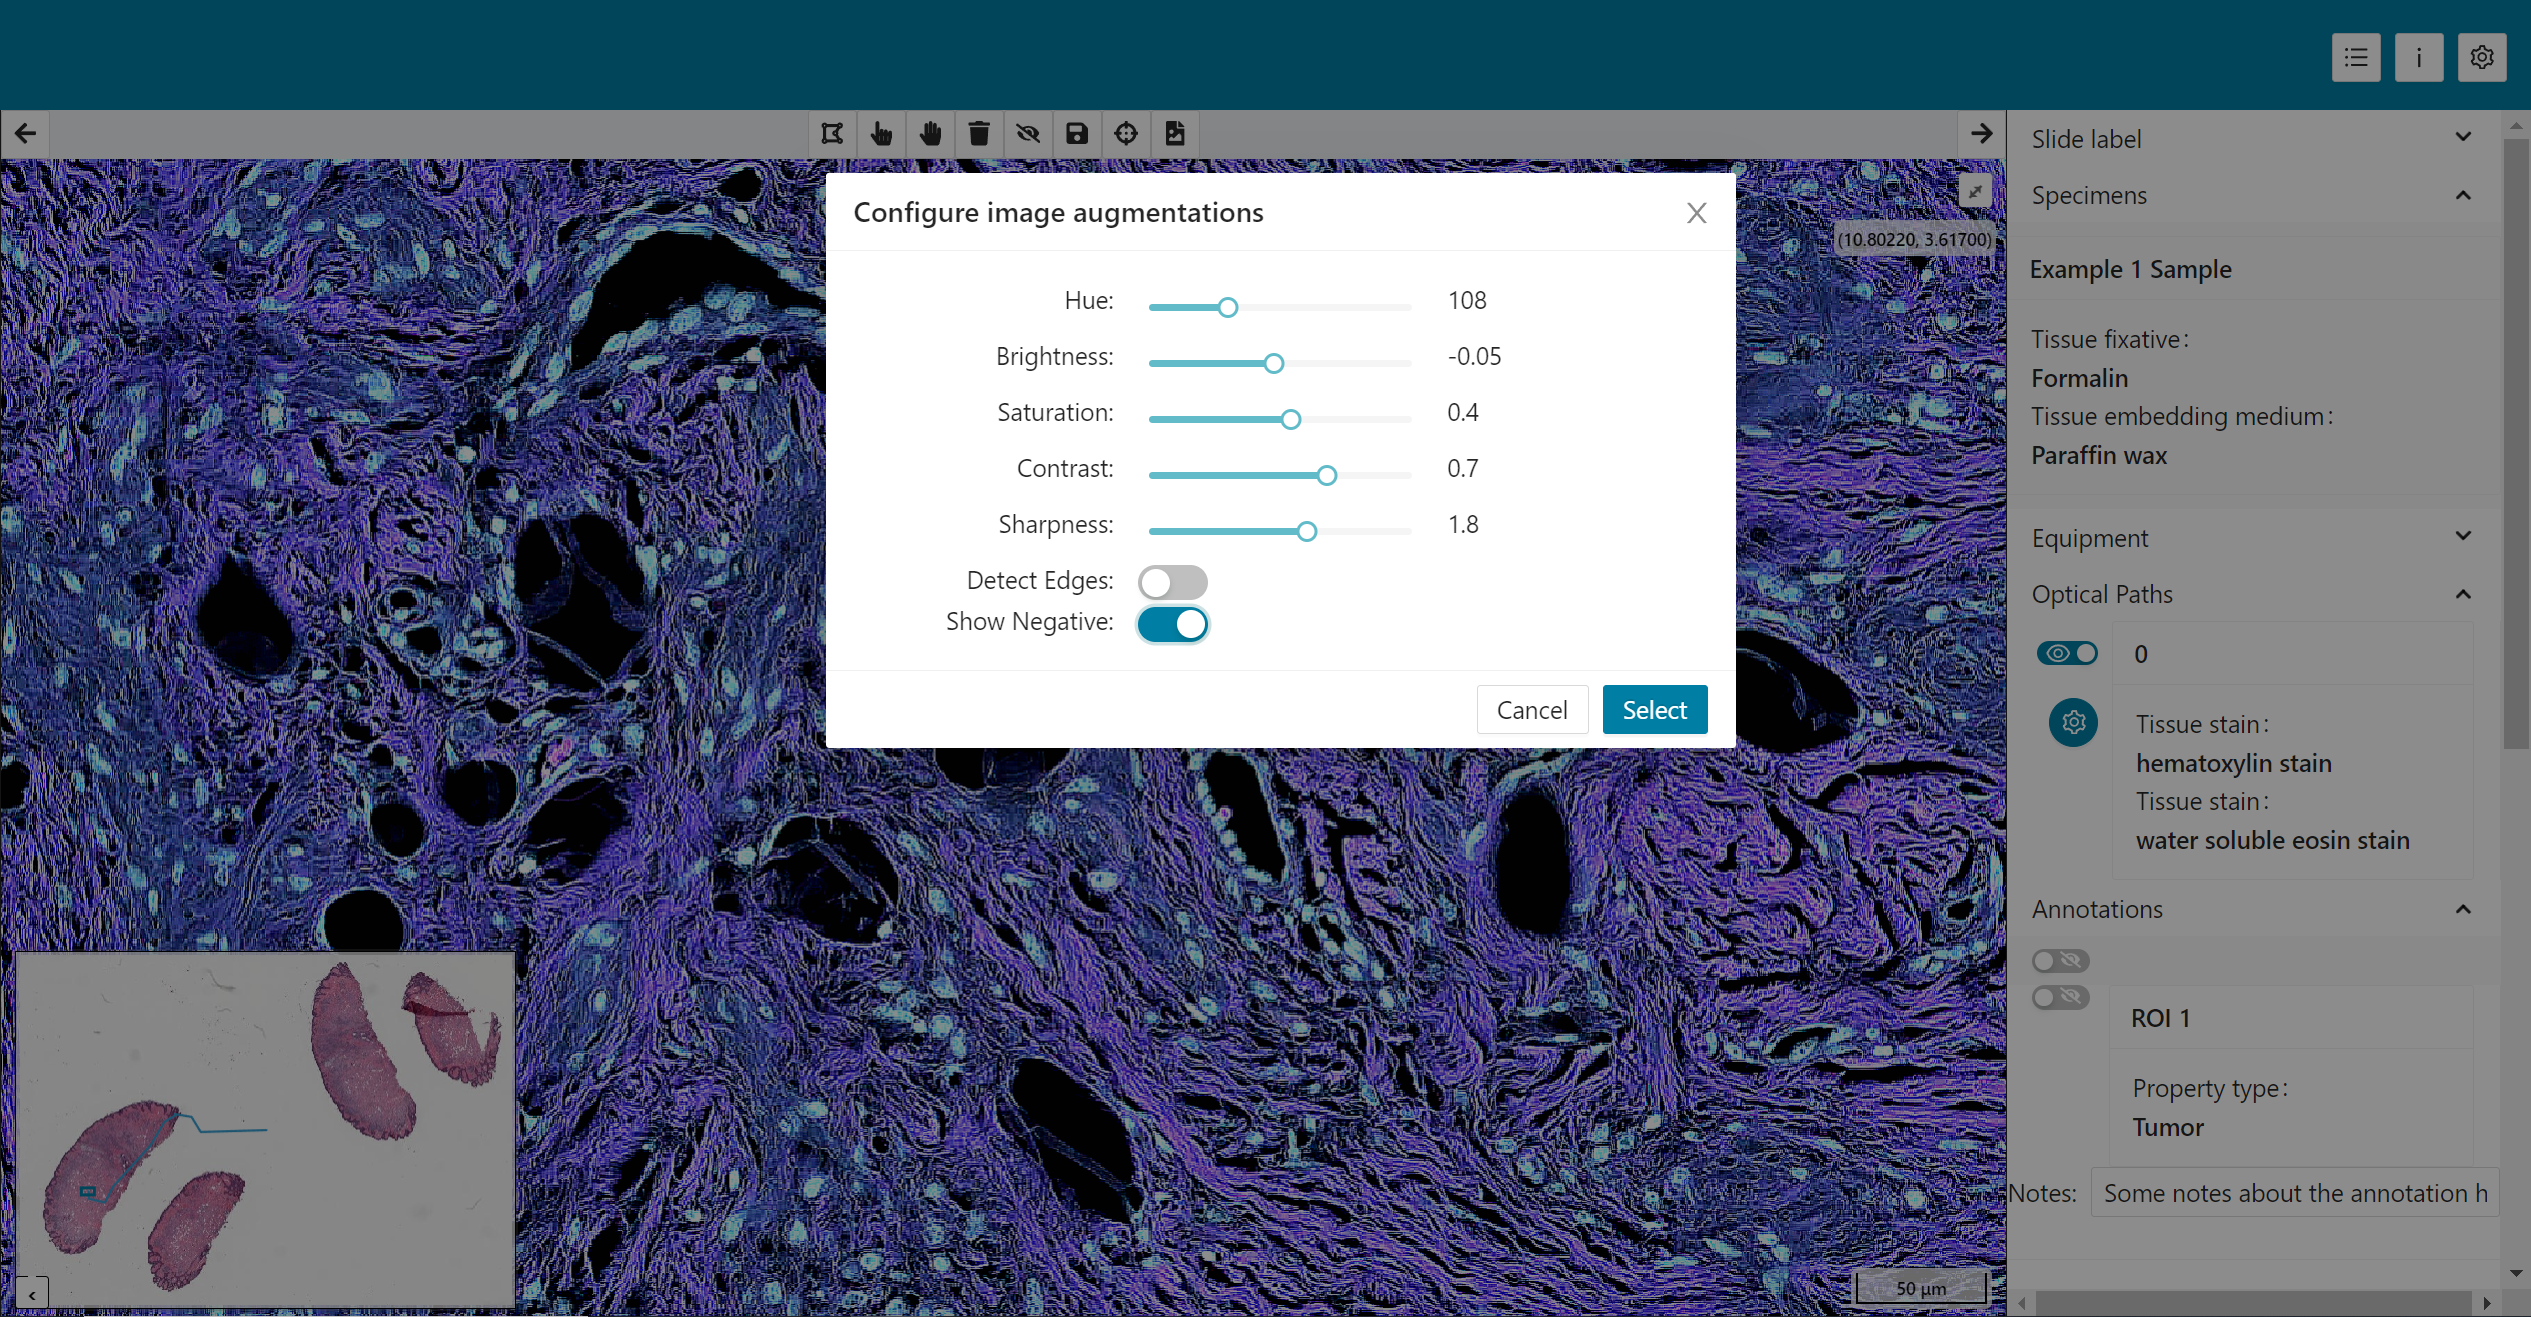Image resolution: width=2531 pixels, height=1317 pixels.
Task: Click the pointing-hand select tool
Action: coord(881,134)
